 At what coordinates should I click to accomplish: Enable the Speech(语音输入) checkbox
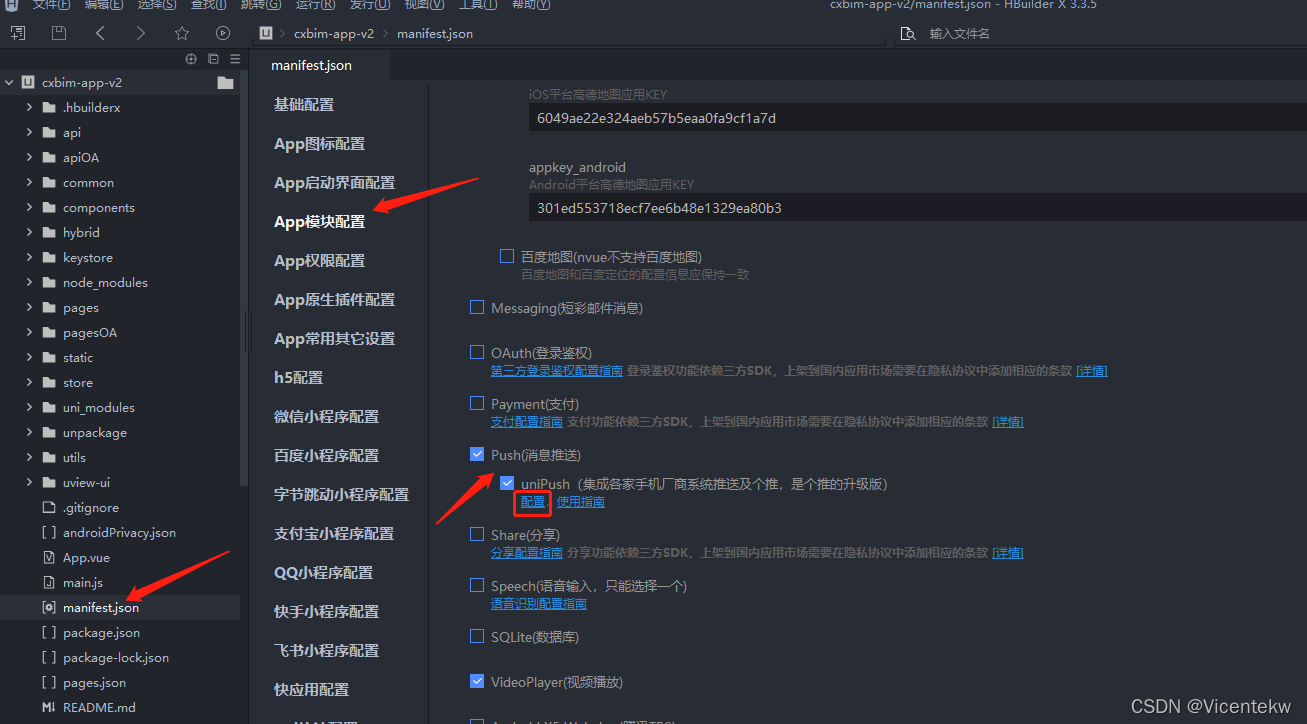click(477, 585)
